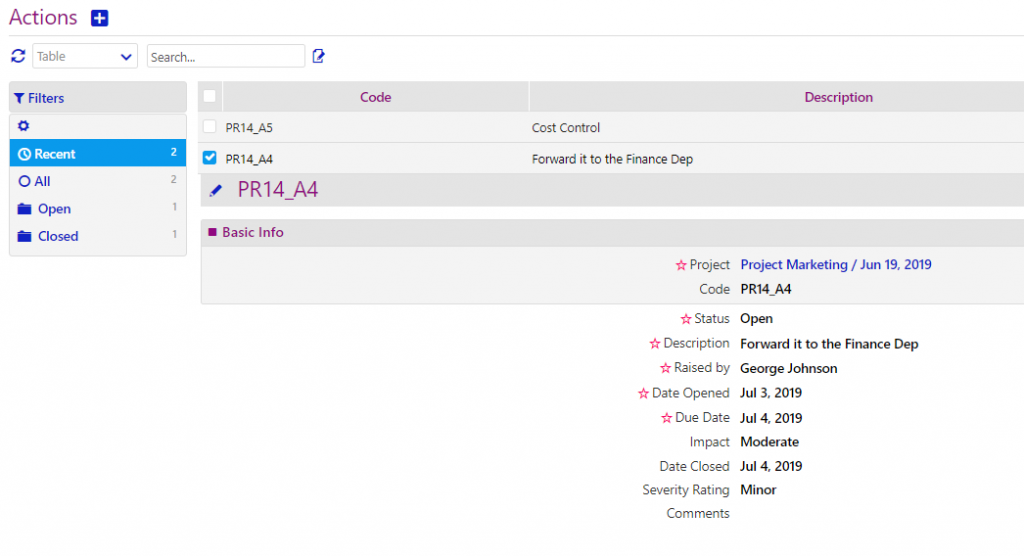Click the gear icon in Filters panel
This screenshot has width=1024, height=557.
tap(24, 127)
